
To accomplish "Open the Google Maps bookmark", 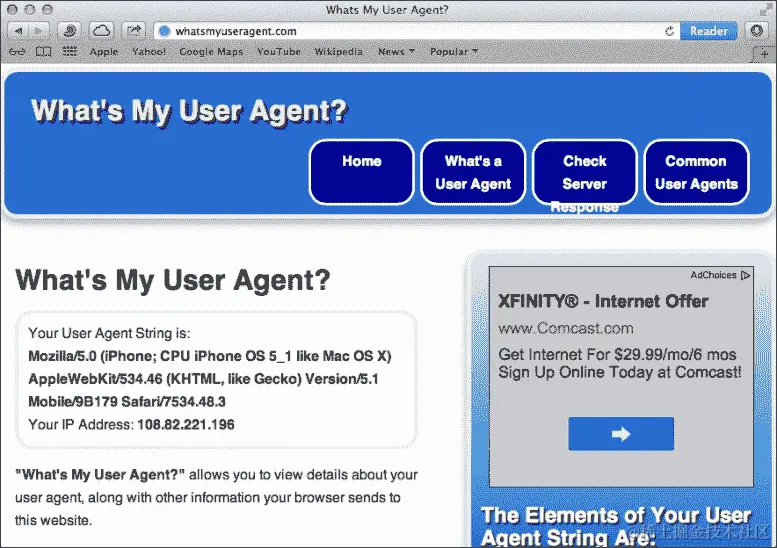I will (211, 52).
